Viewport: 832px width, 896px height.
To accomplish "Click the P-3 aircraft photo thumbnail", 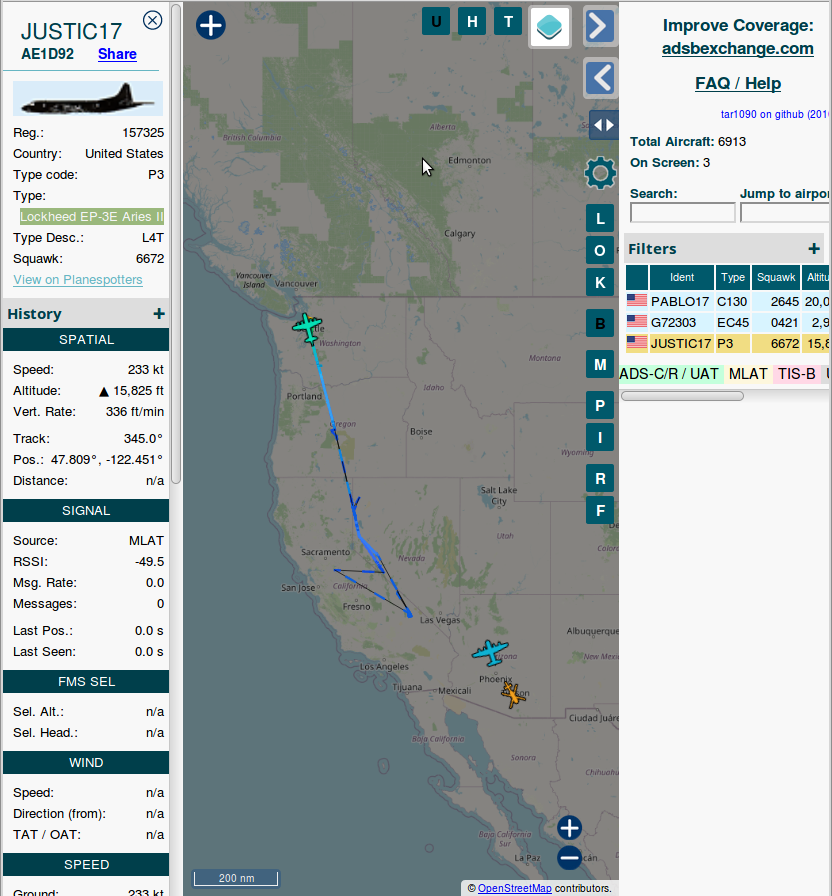I will [88, 98].
